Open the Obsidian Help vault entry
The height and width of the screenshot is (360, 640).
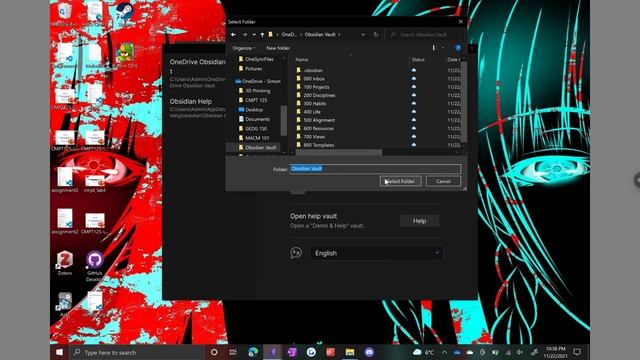click(198, 108)
